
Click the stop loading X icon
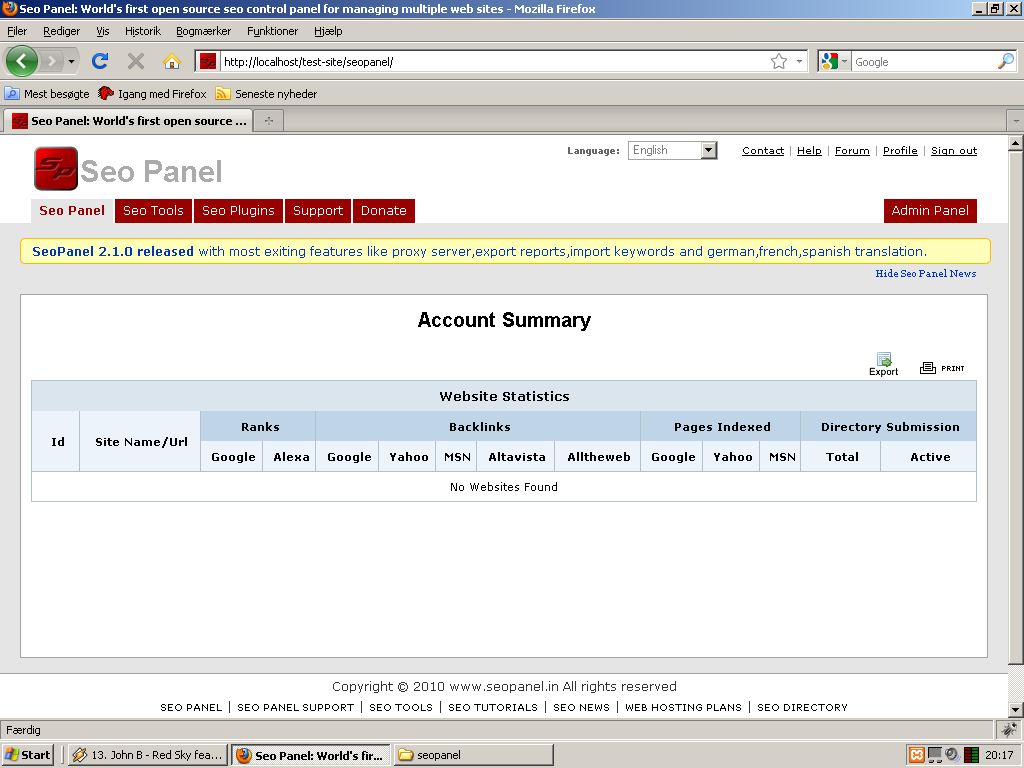click(136, 61)
